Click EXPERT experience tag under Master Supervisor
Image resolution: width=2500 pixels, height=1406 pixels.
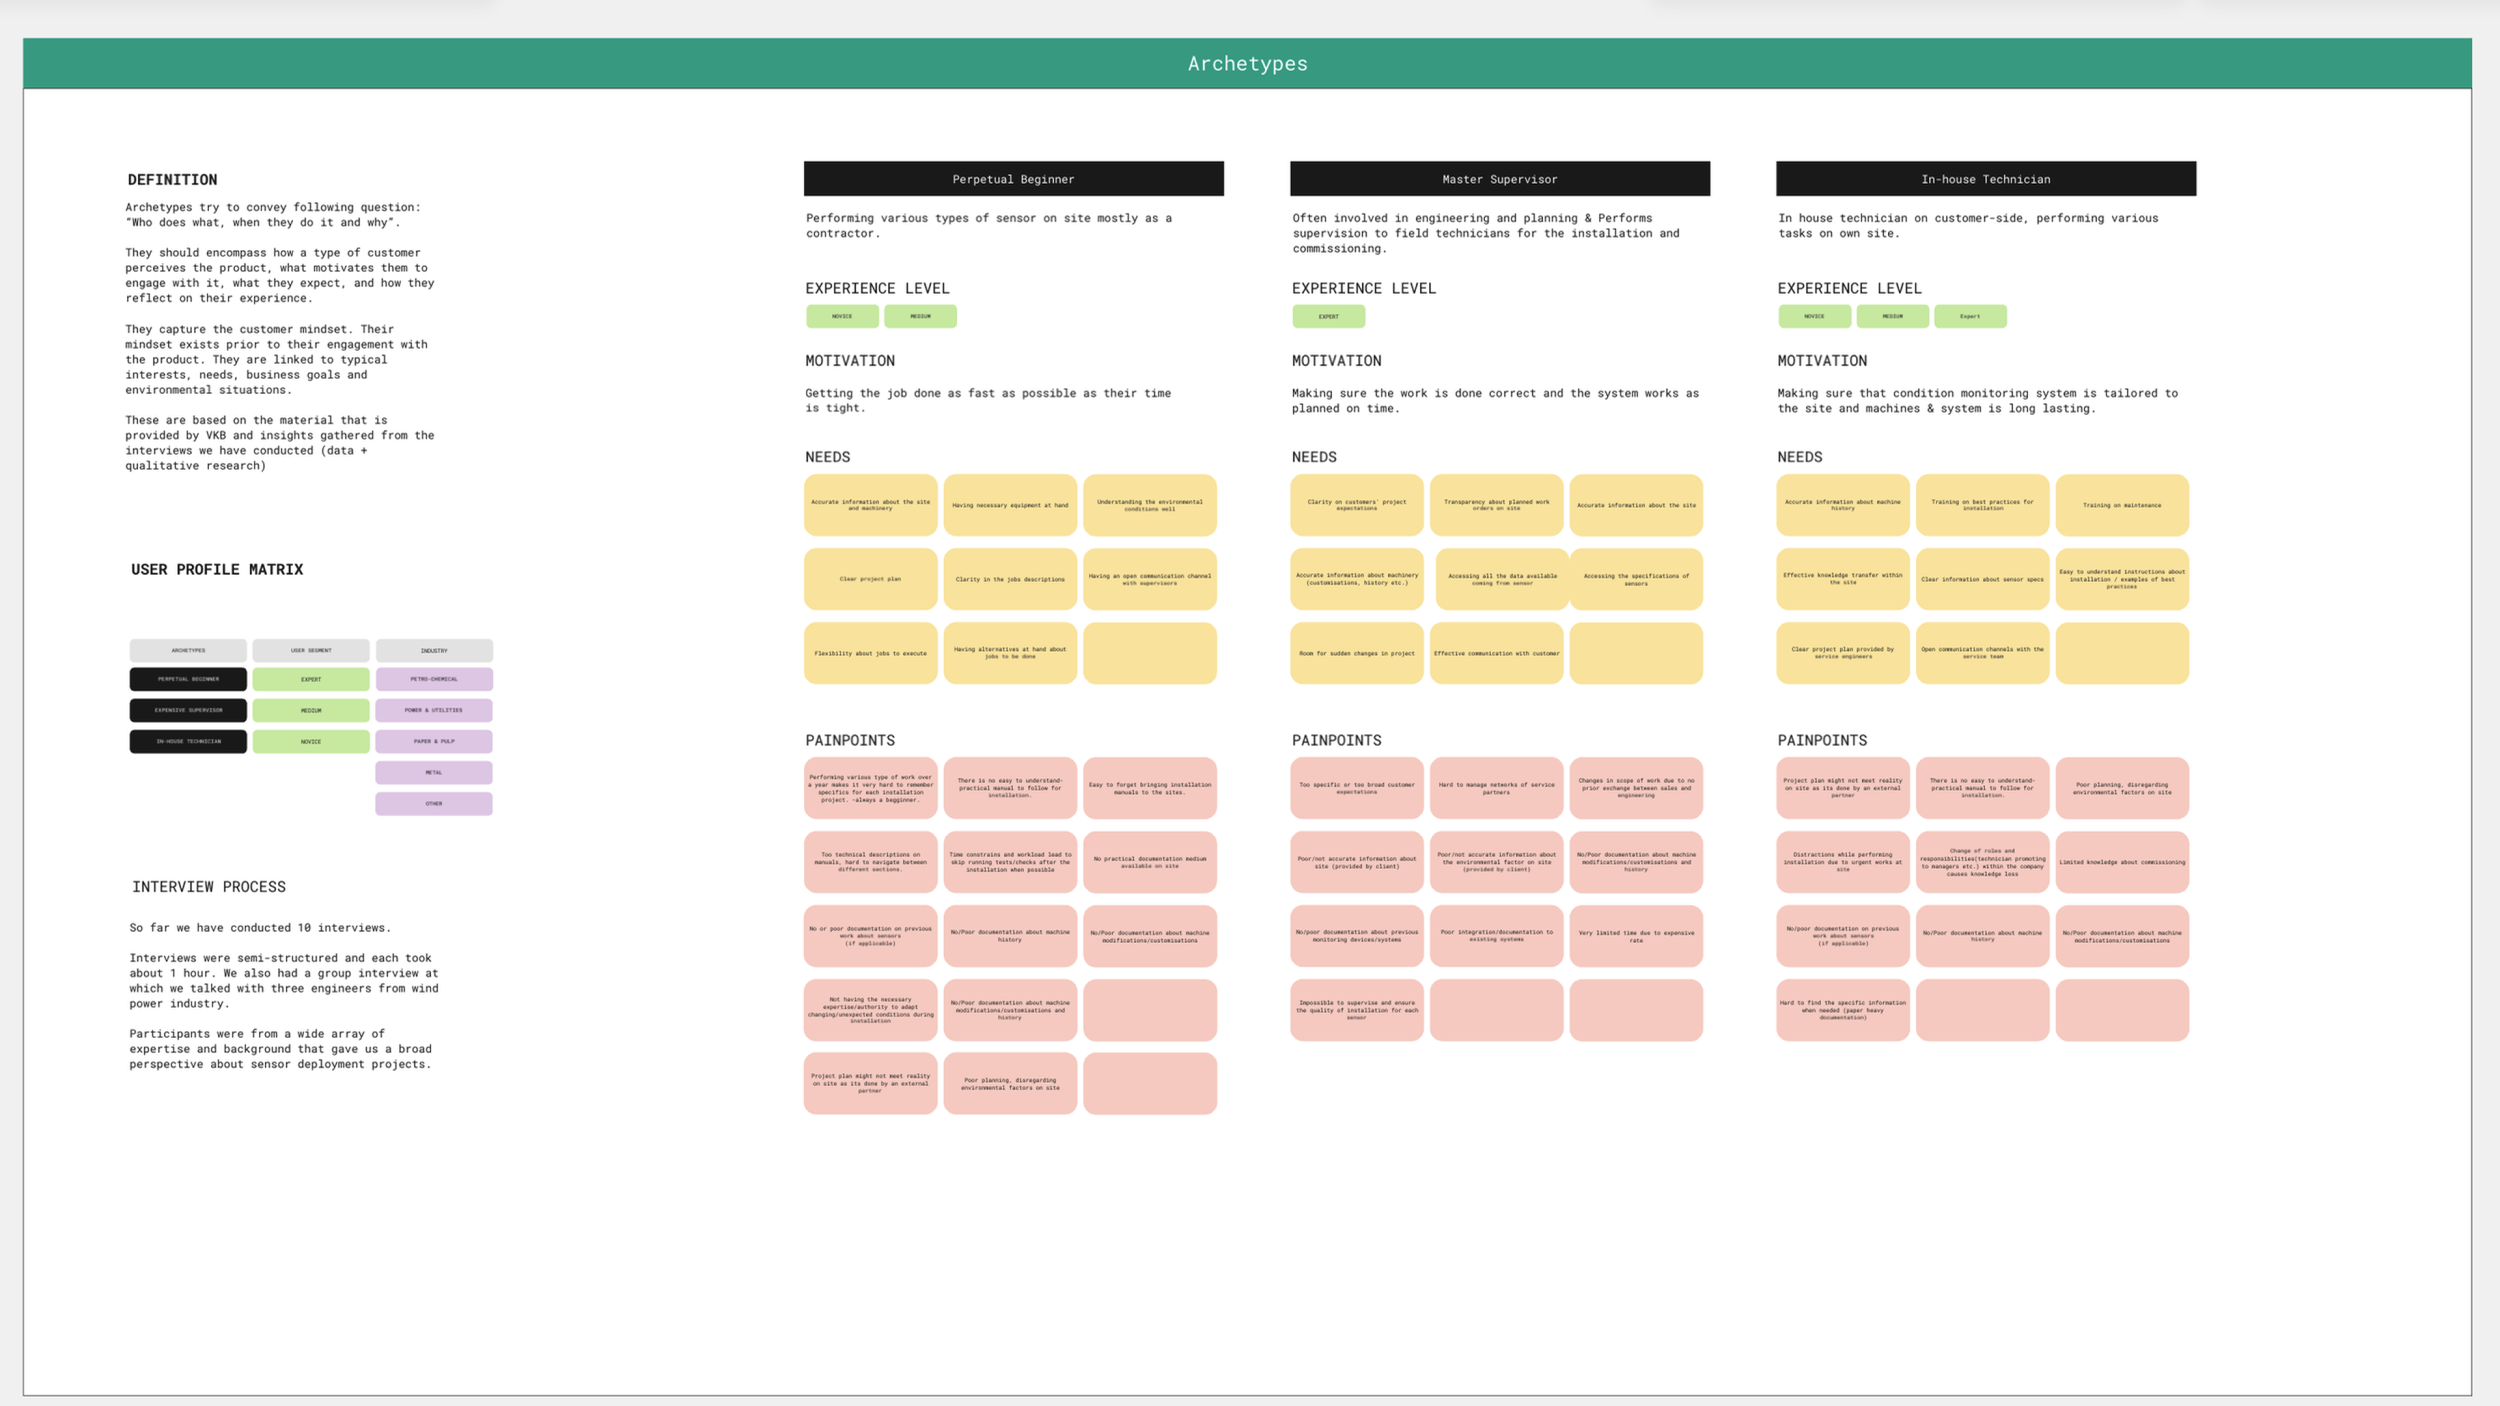[x=1328, y=316]
